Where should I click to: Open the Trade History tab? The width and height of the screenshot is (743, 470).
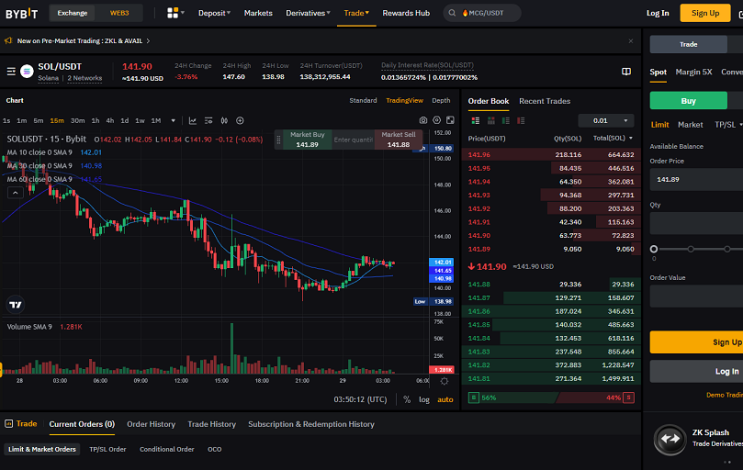(212, 424)
